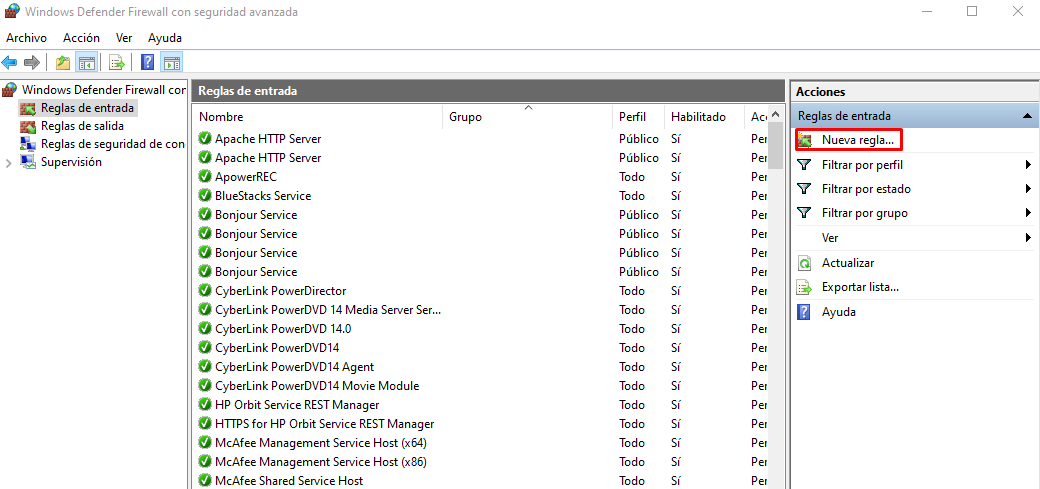Click the firewall icon in the title bar
Image resolution: width=1040 pixels, height=489 pixels.
point(11,11)
